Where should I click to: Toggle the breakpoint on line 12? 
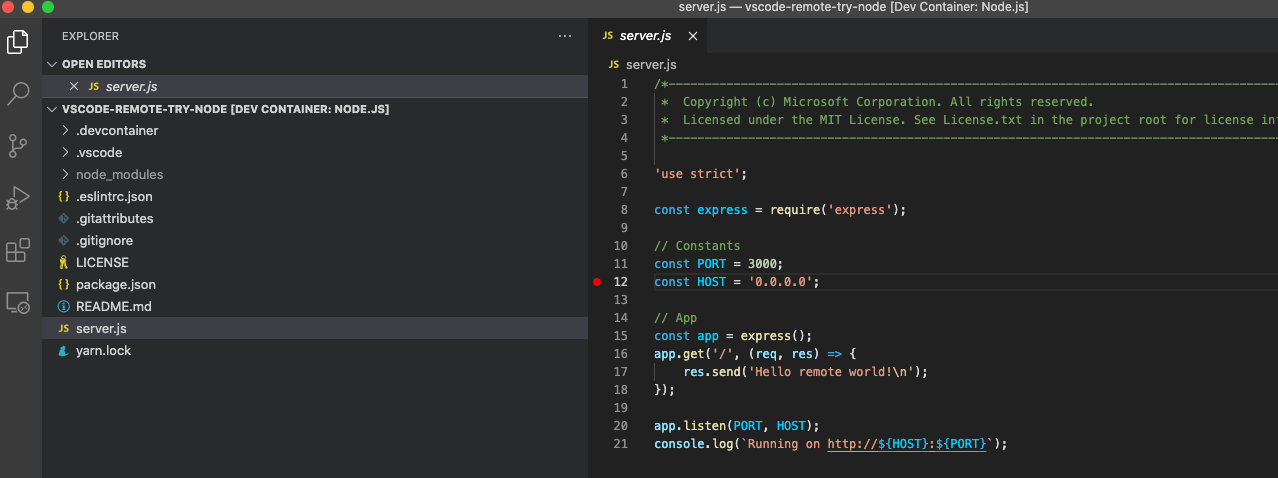click(x=597, y=282)
